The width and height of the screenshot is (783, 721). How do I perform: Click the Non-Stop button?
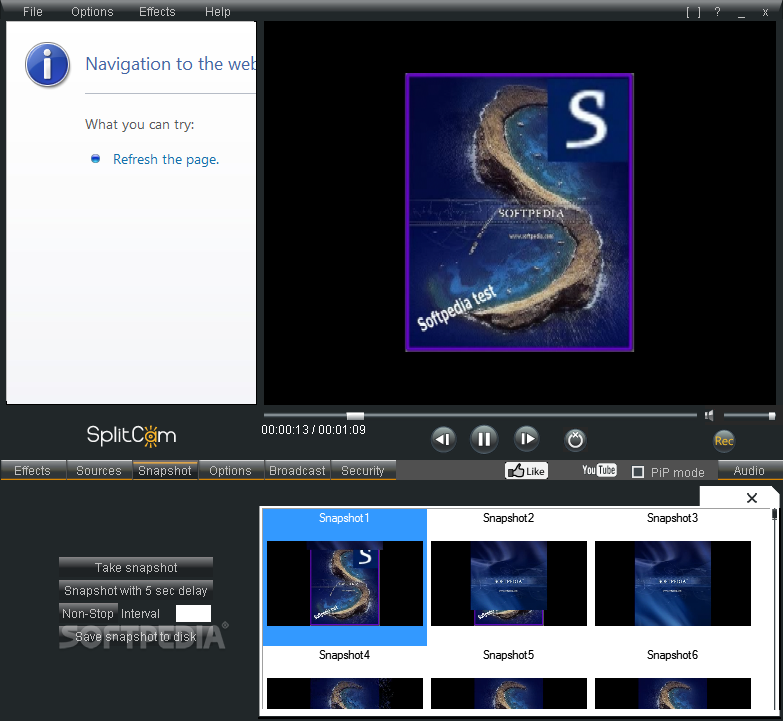[88, 614]
